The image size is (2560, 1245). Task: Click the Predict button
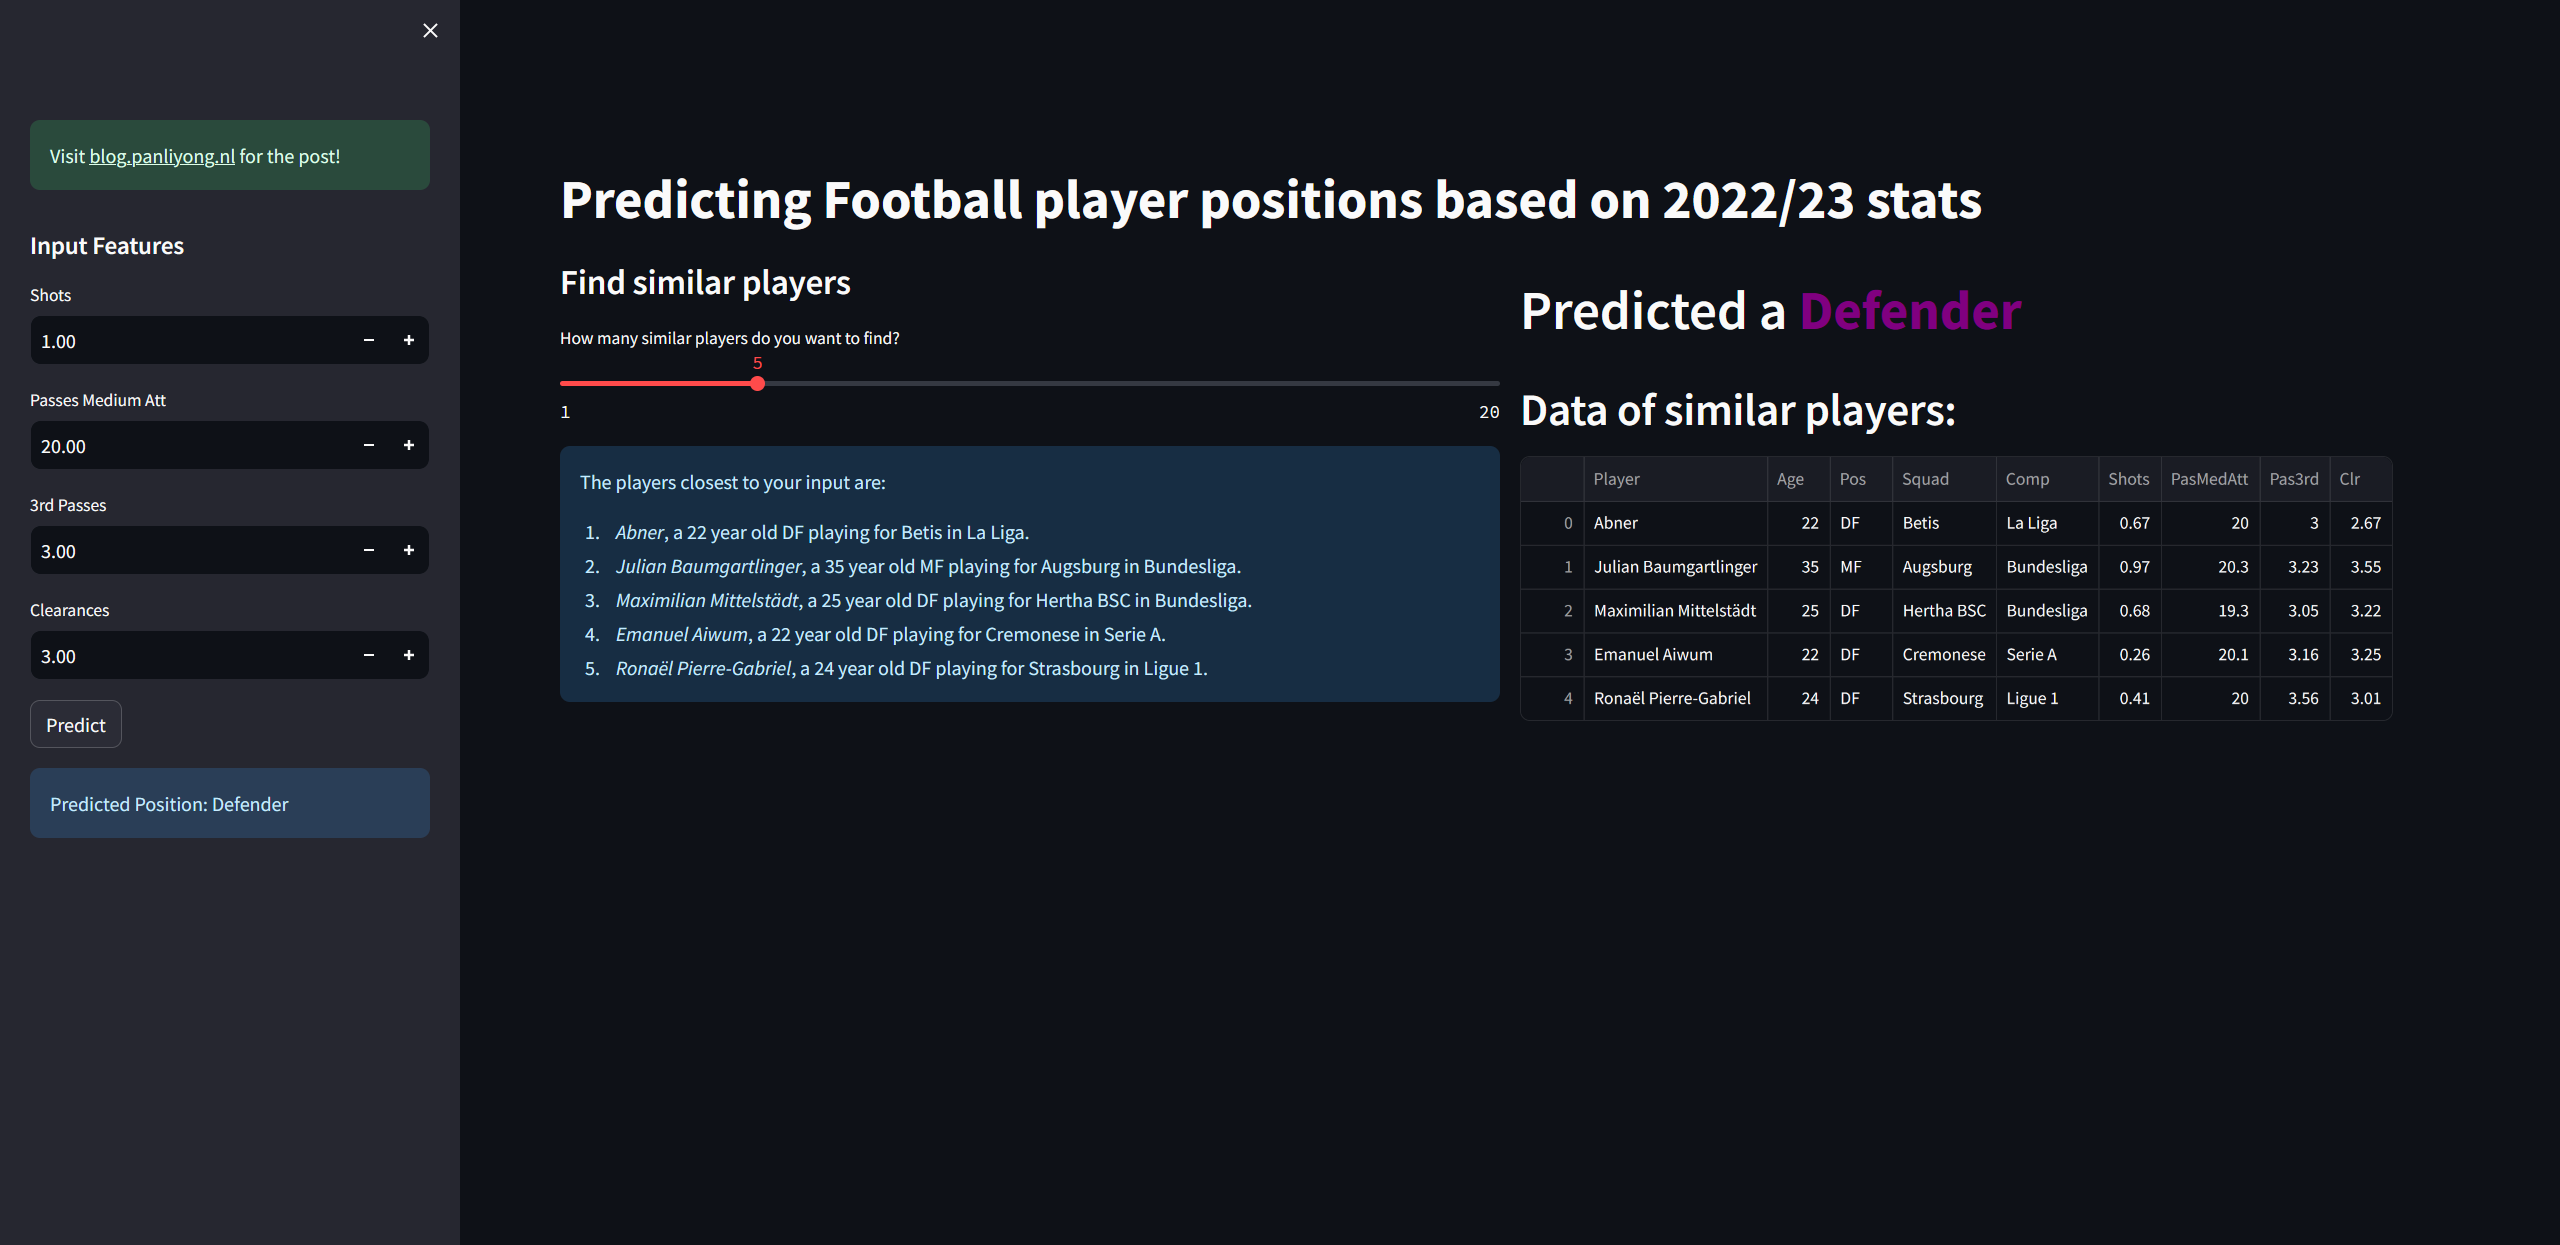pos(76,725)
